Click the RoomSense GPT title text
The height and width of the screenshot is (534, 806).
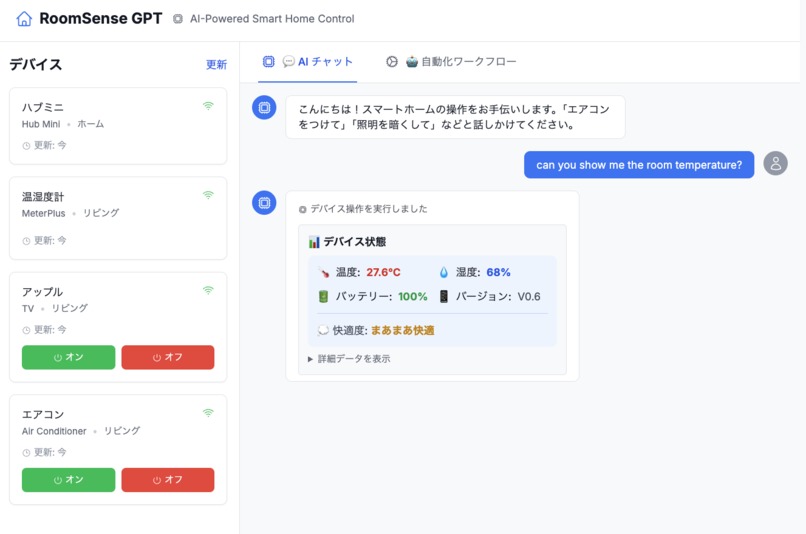[101, 19]
